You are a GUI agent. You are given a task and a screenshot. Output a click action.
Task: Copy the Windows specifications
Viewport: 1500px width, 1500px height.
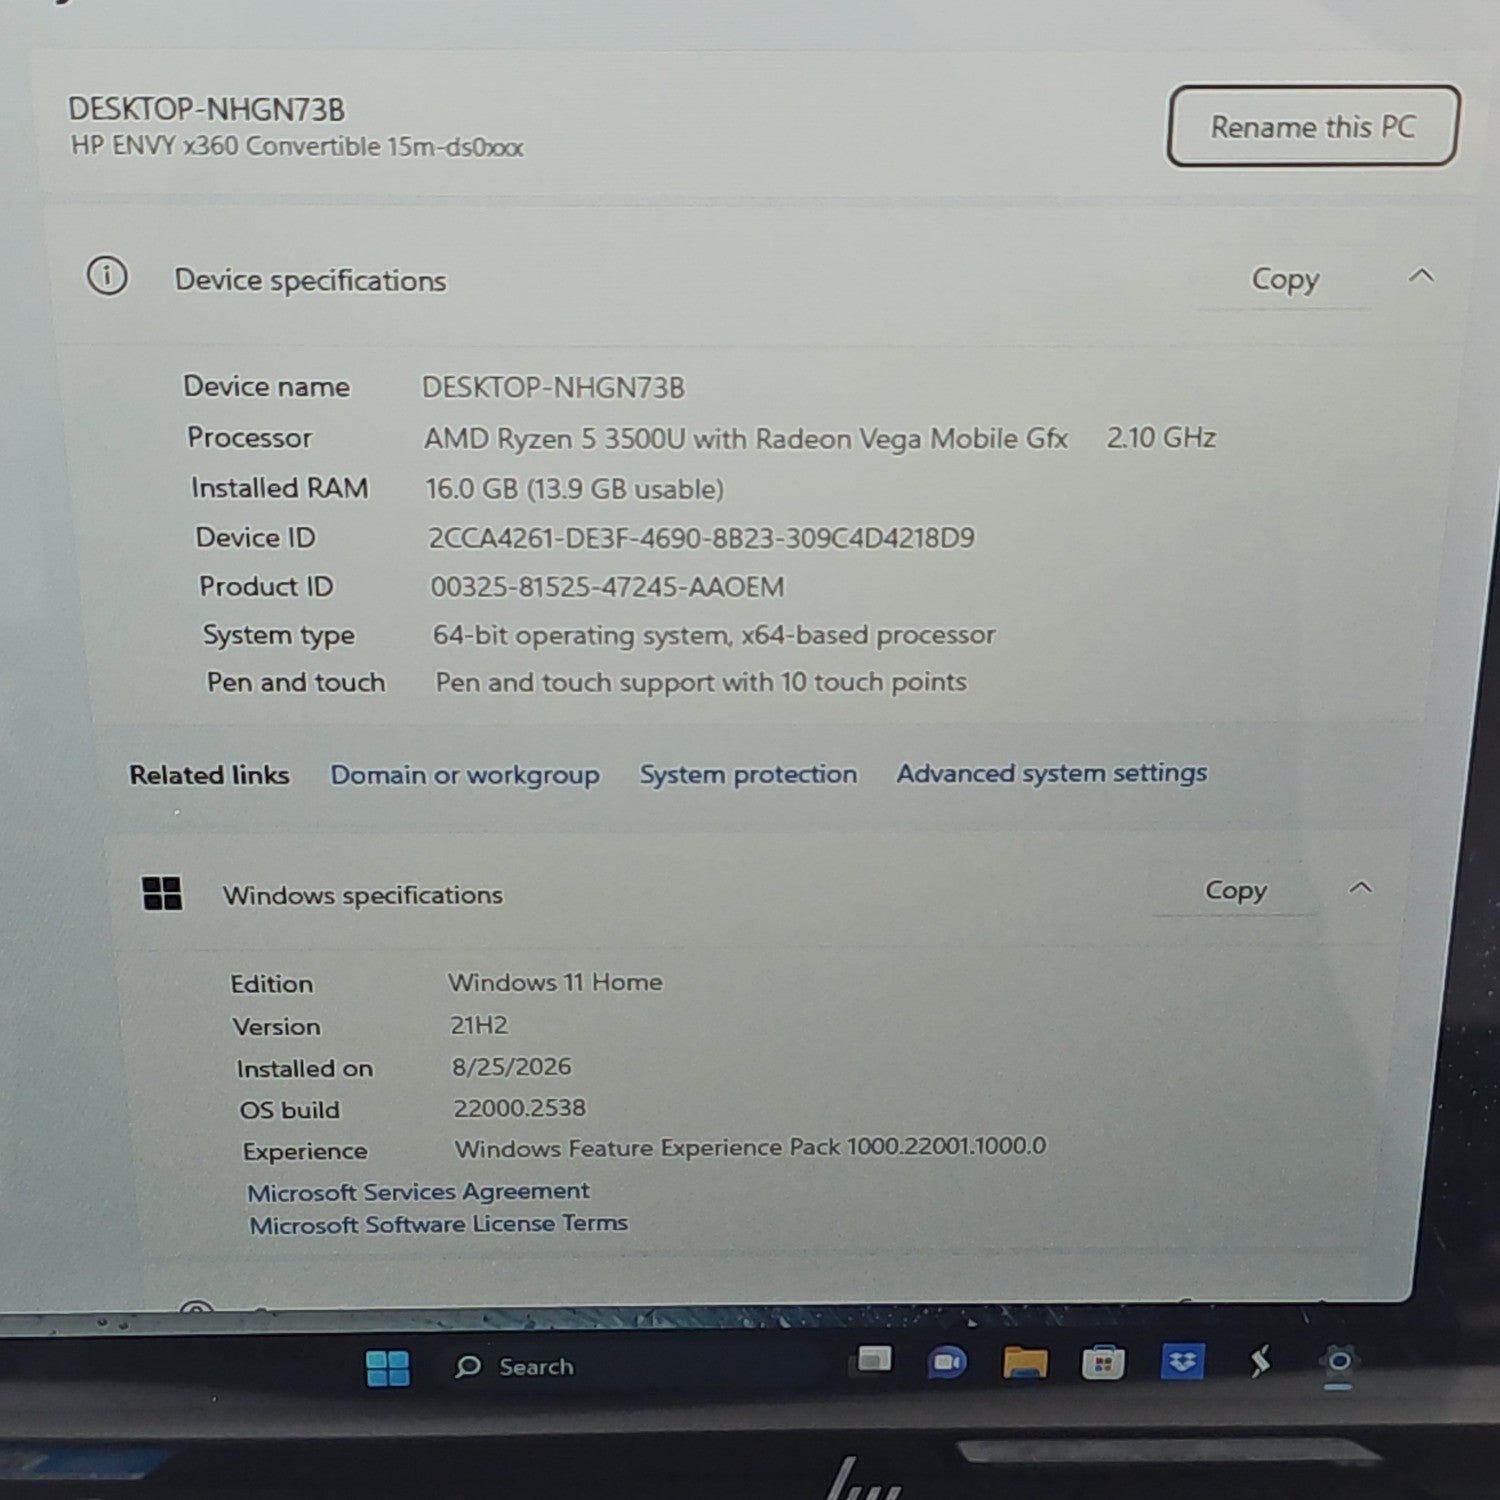pyautogui.click(x=1236, y=890)
